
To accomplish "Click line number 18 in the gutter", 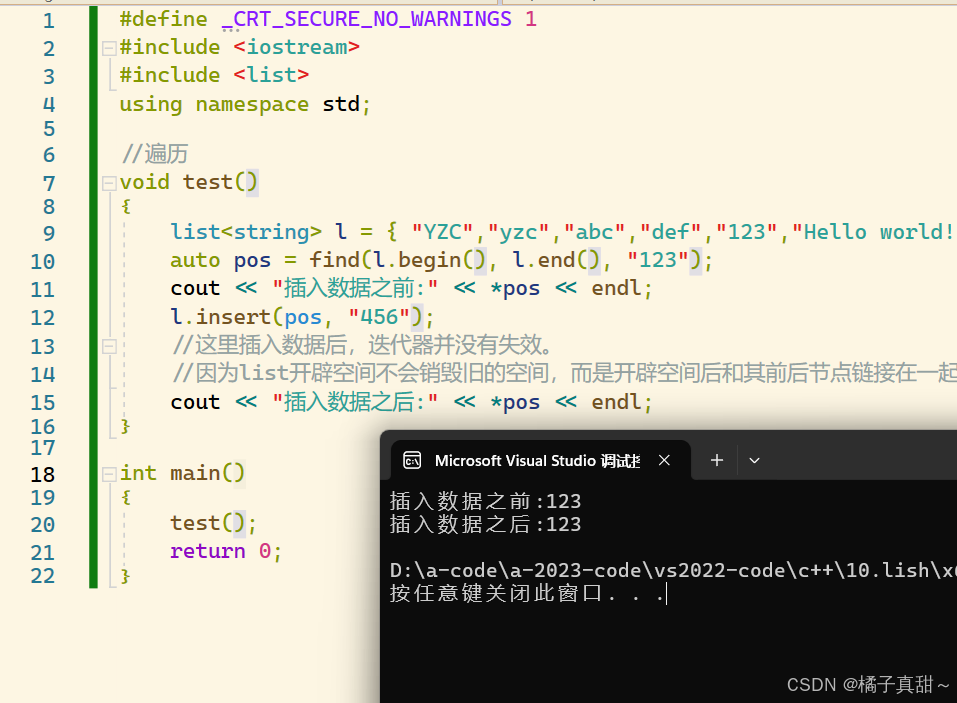I will [43, 474].
